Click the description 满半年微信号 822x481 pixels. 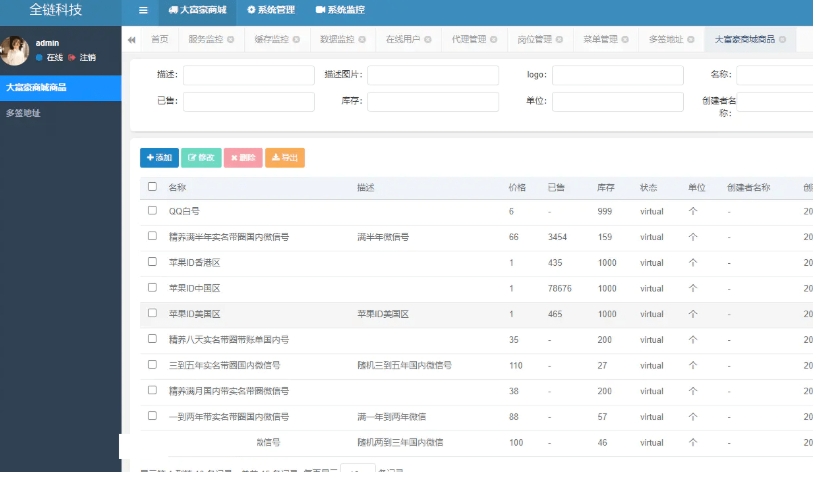click(383, 238)
